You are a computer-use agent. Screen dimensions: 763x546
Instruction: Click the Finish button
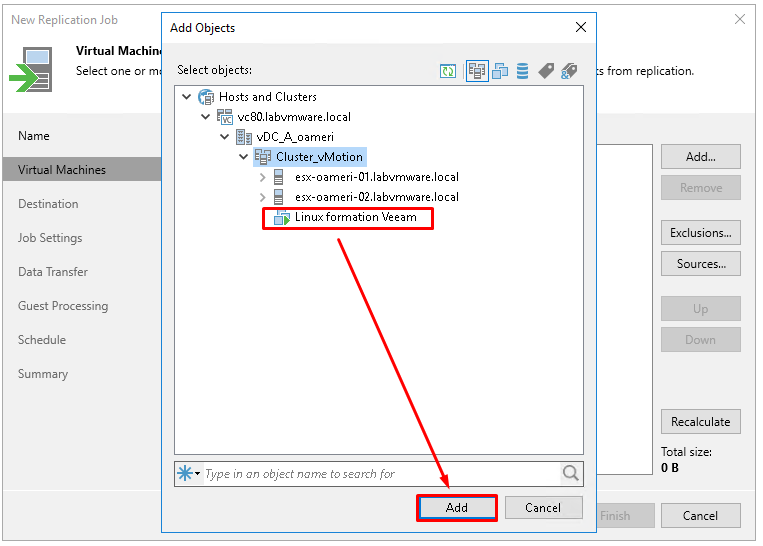click(626, 516)
